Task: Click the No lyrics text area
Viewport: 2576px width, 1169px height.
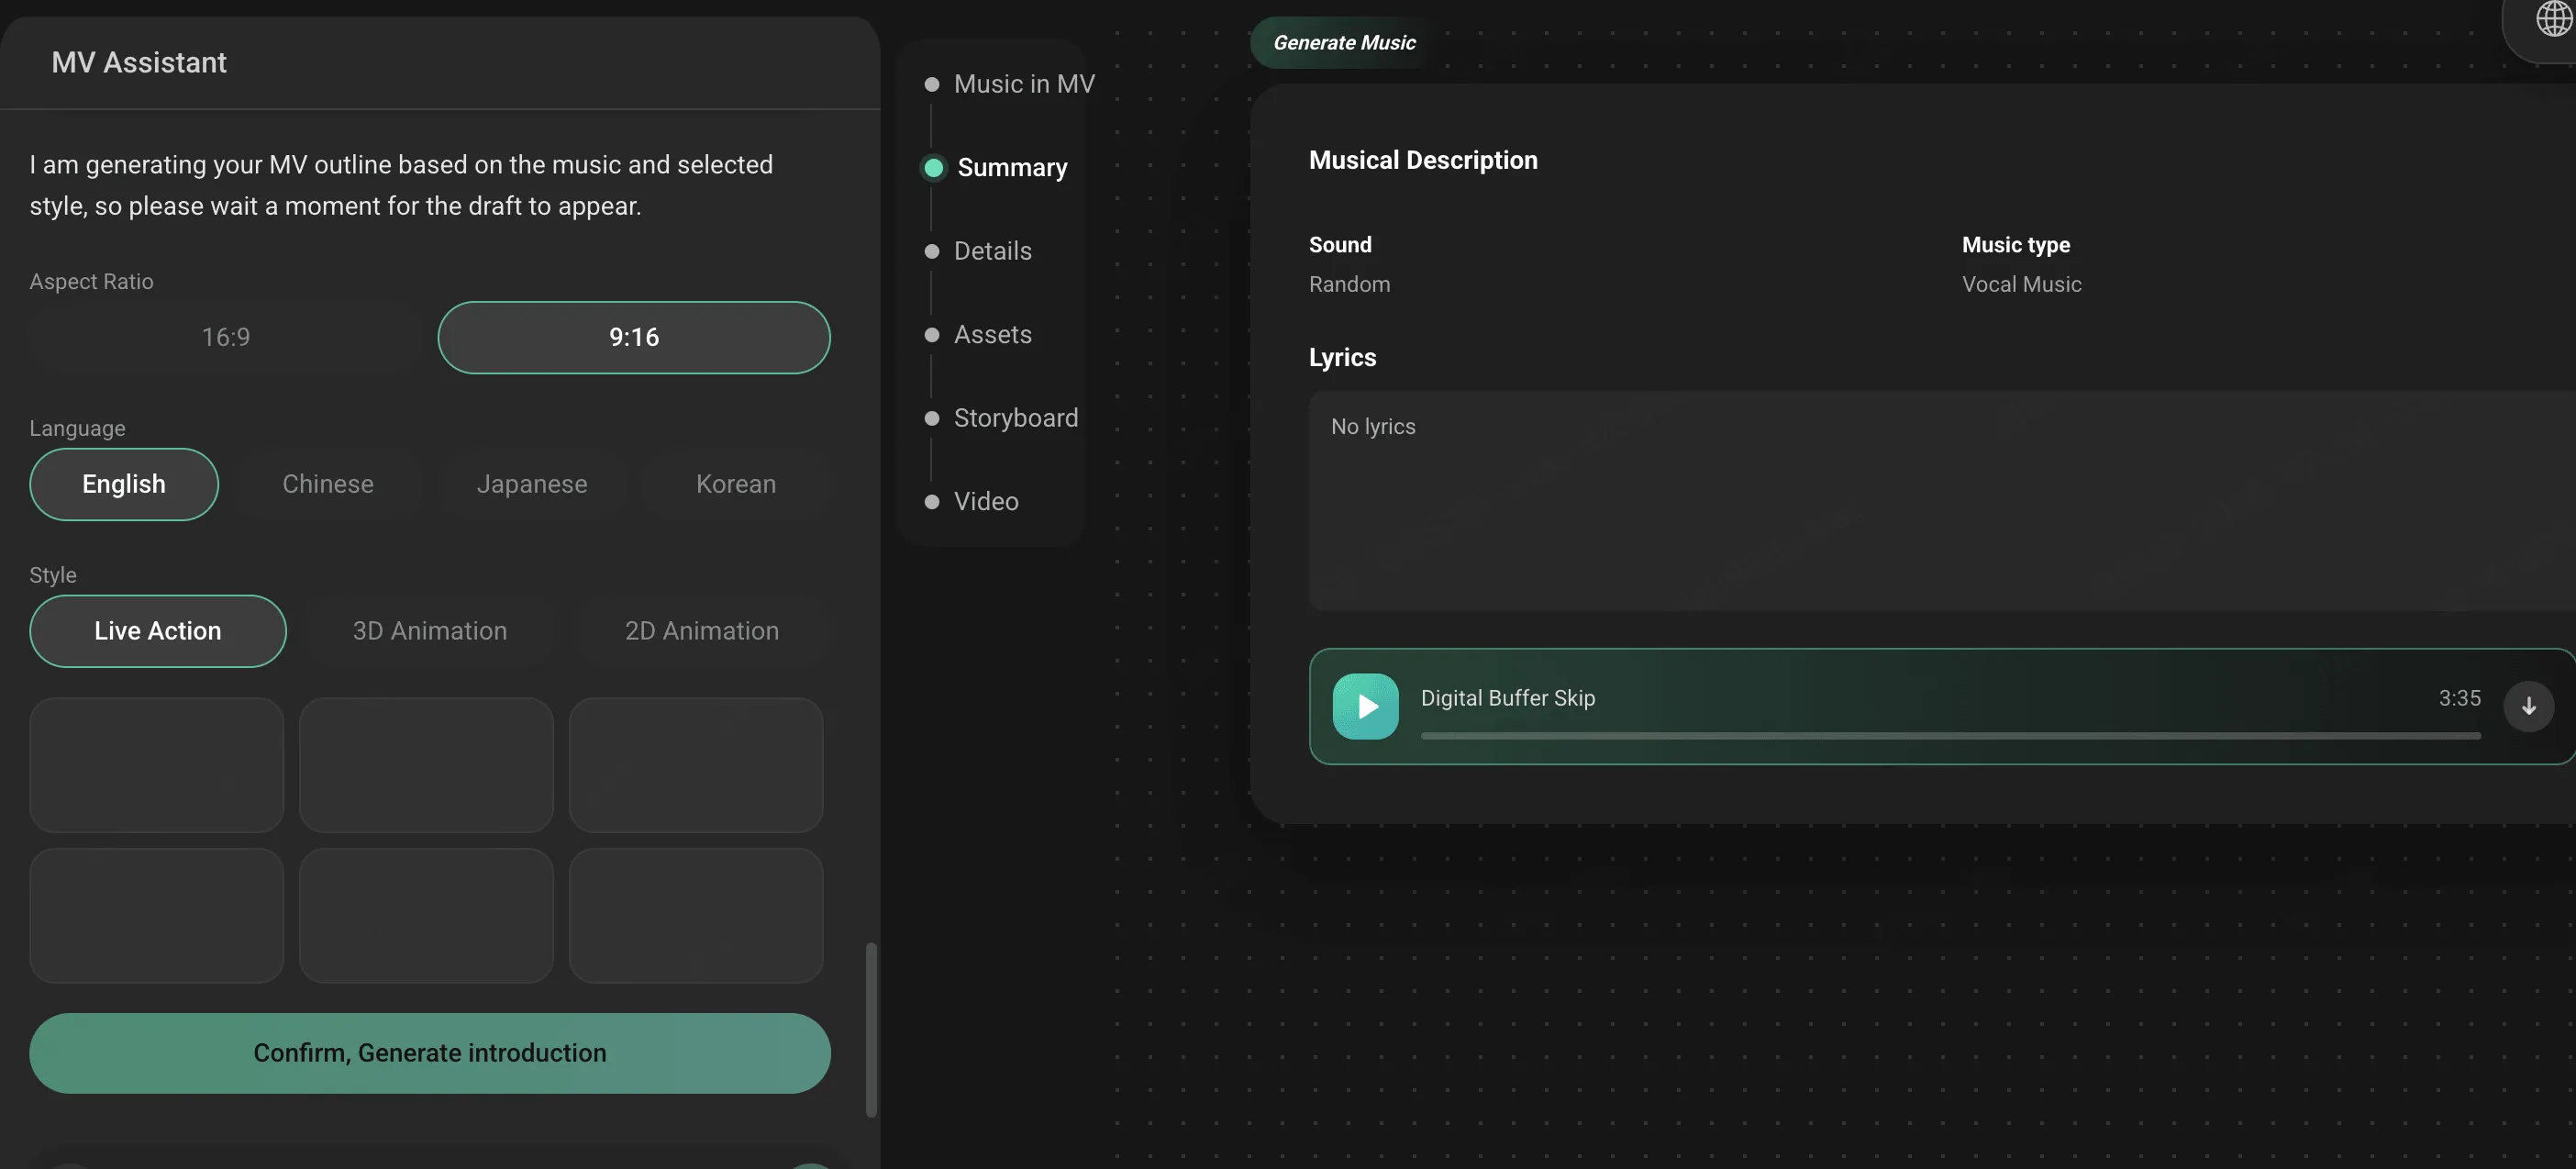Action: [x=1942, y=501]
